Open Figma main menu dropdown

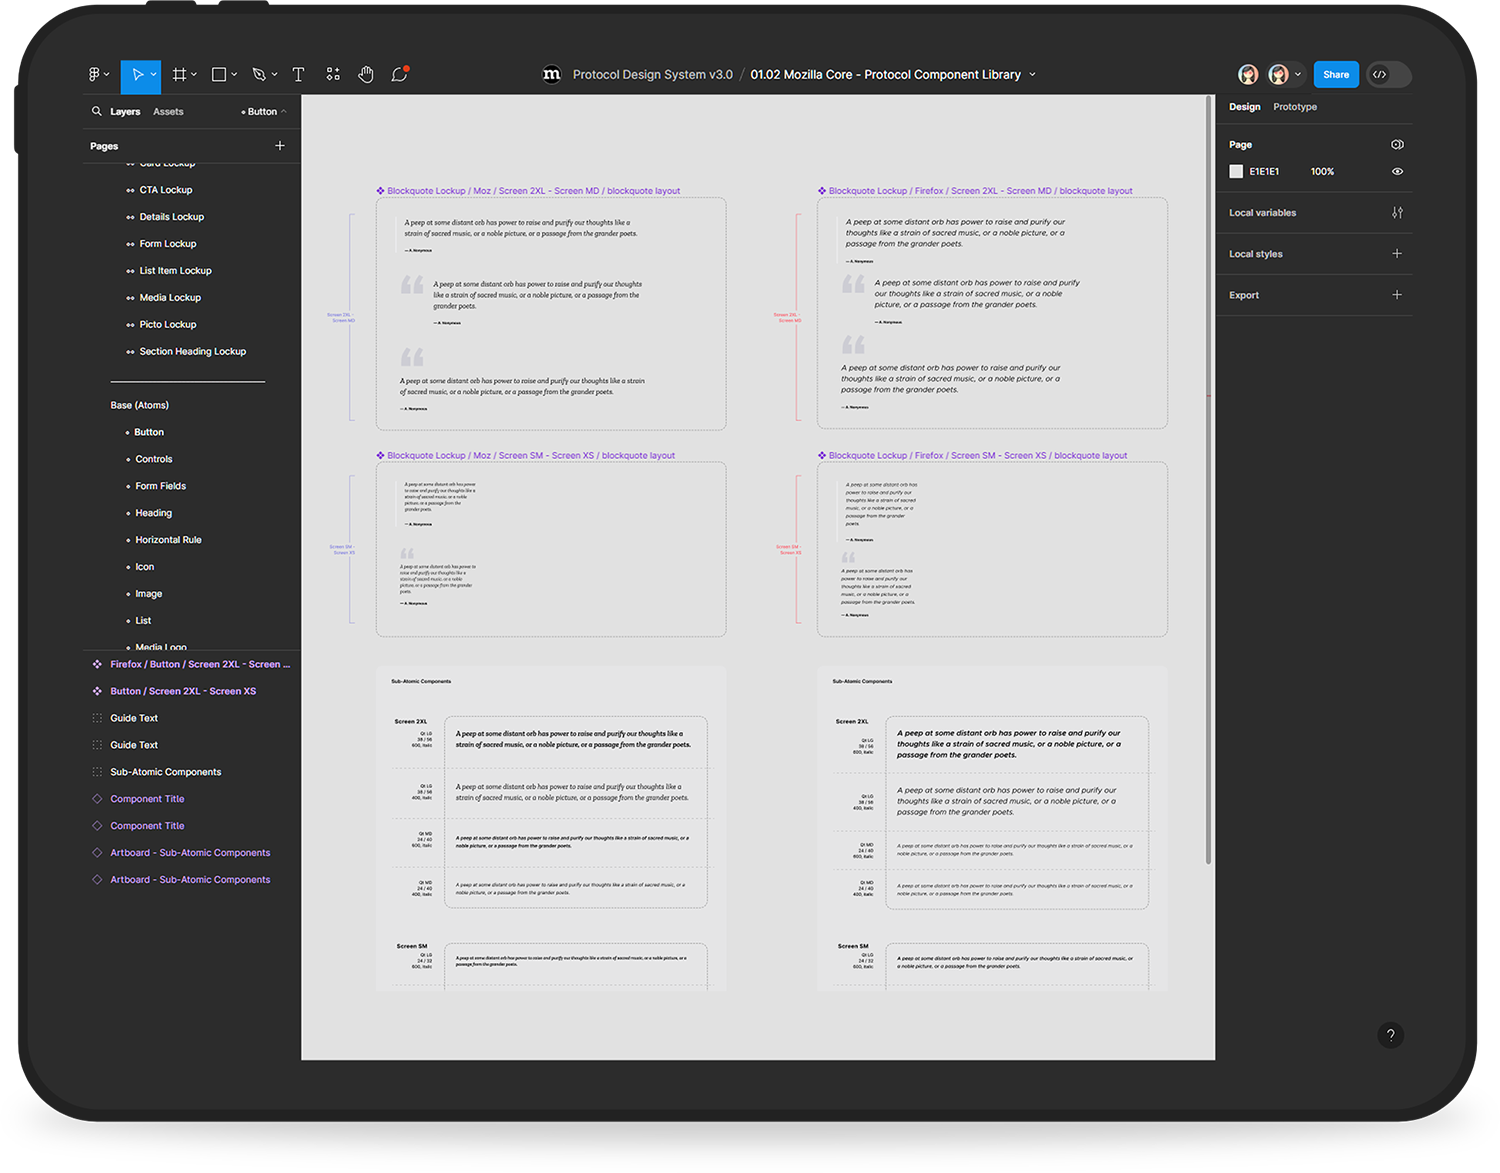[x=98, y=75]
